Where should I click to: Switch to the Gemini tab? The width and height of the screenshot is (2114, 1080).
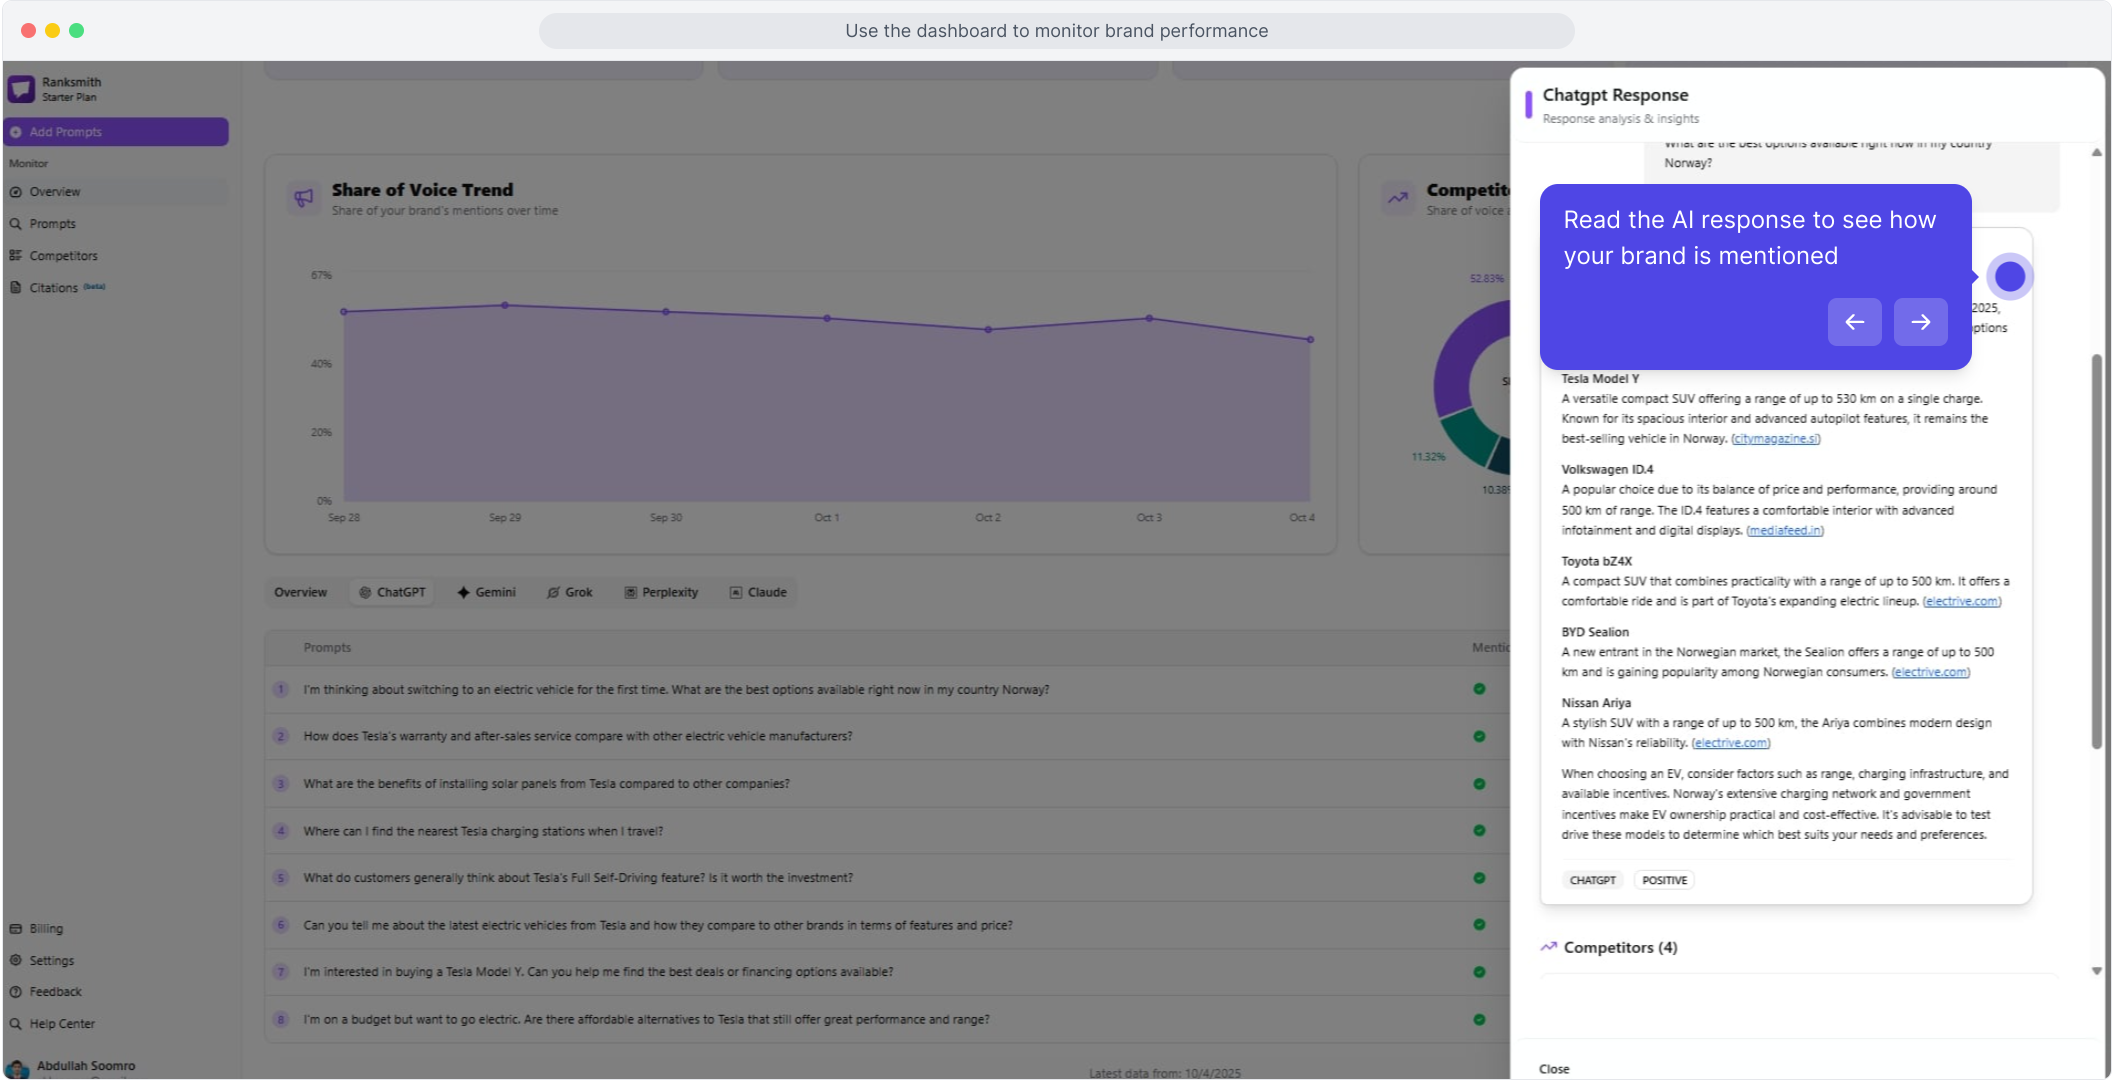tap(487, 592)
